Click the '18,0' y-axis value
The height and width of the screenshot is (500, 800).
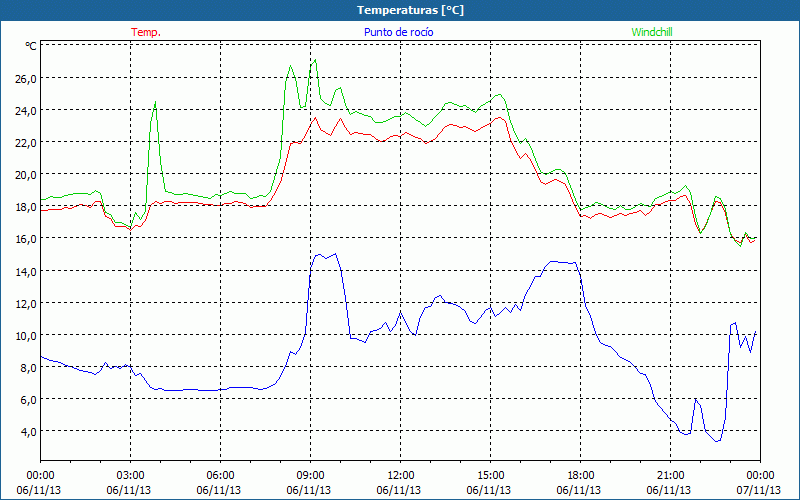(x=26, y=207)
